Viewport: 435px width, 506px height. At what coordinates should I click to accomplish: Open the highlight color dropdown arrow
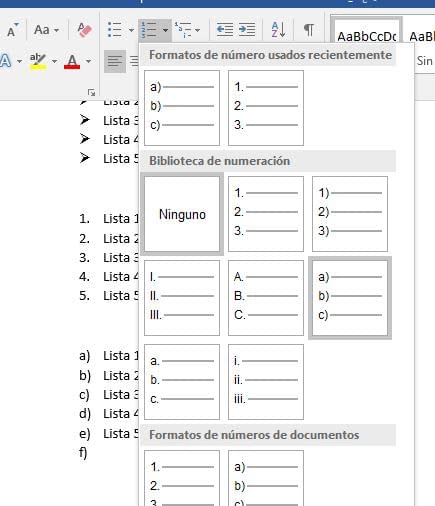[54, 61]
